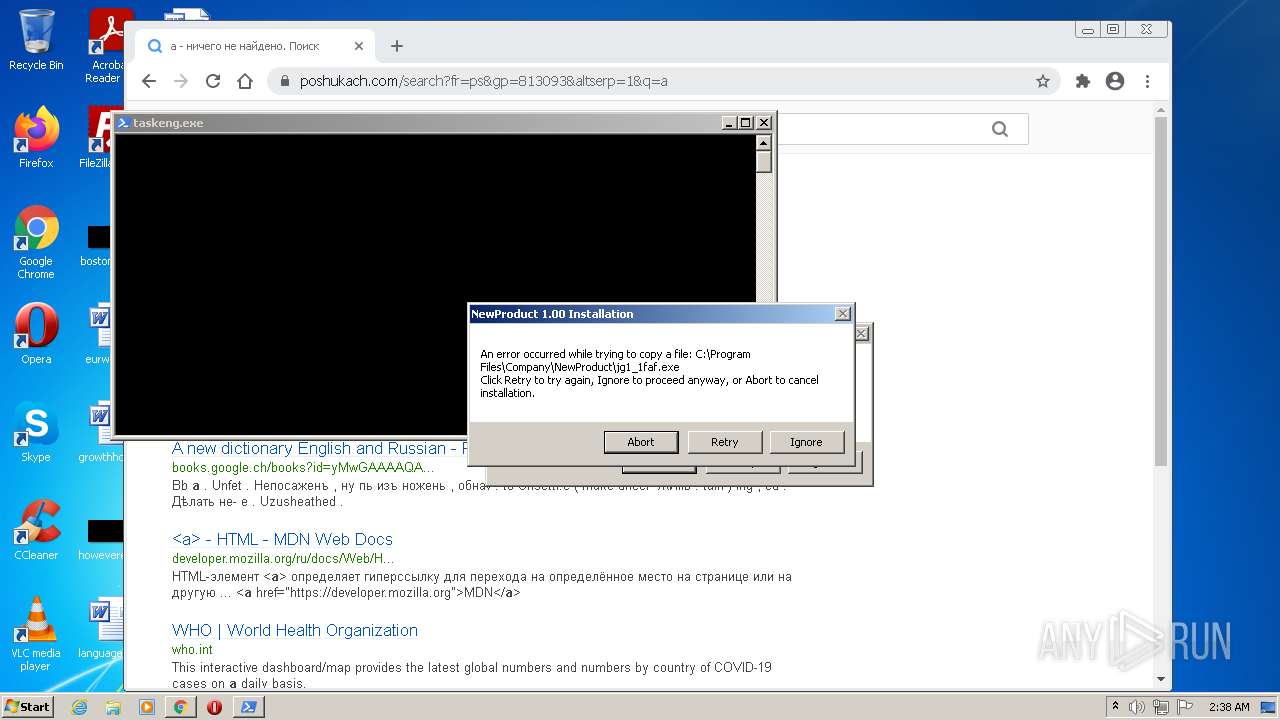The image size is (1280, 720).
Task: Click the books.google.ch result URL
Action: [x=303, y=467]
